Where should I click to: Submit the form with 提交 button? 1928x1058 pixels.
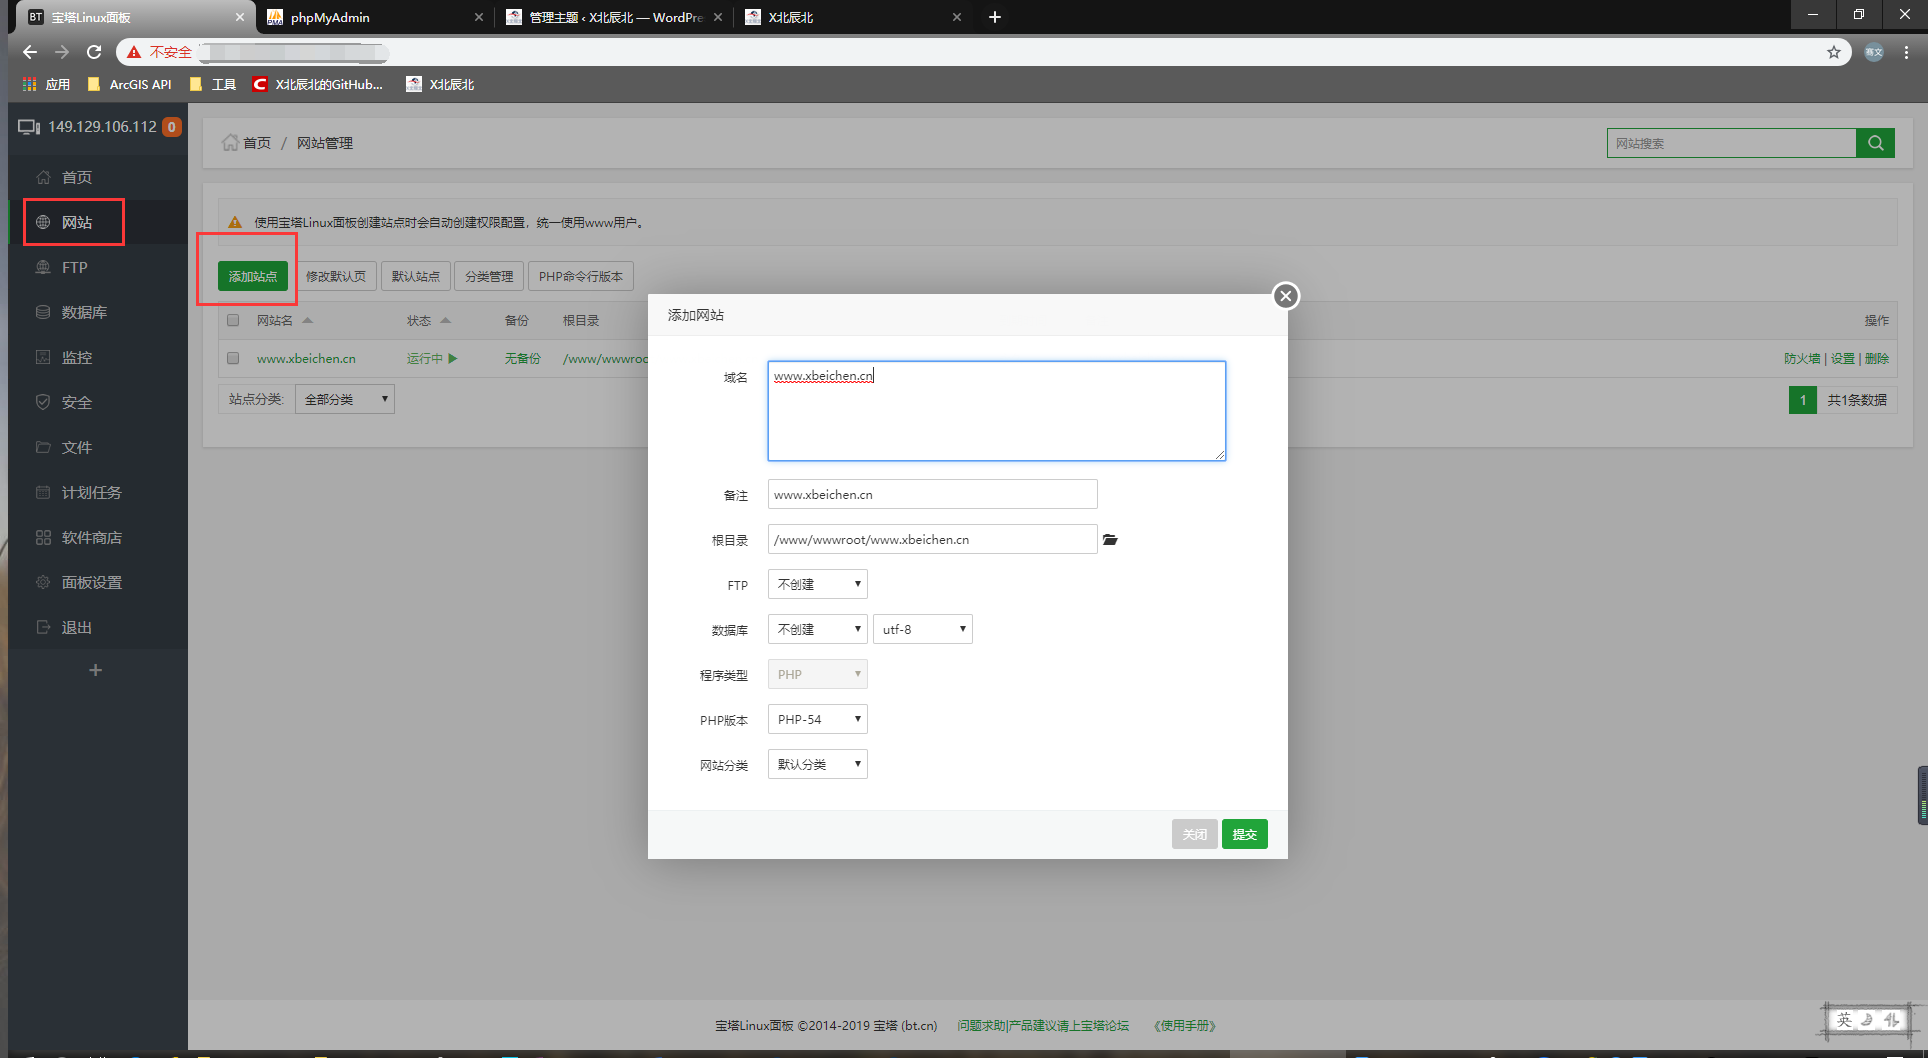1244,834
